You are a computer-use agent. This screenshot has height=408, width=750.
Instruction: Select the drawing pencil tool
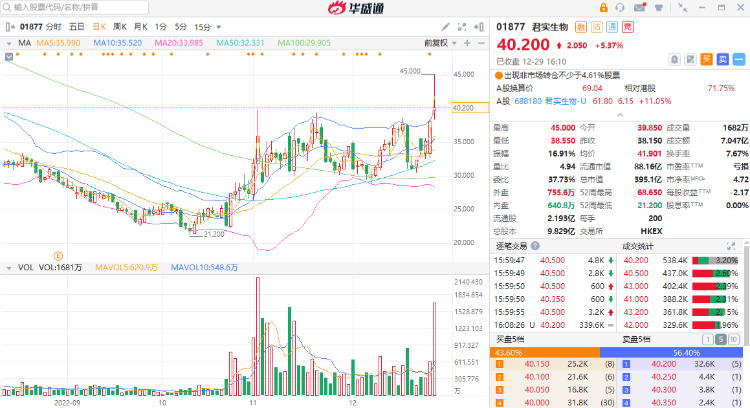pos(445,27)
